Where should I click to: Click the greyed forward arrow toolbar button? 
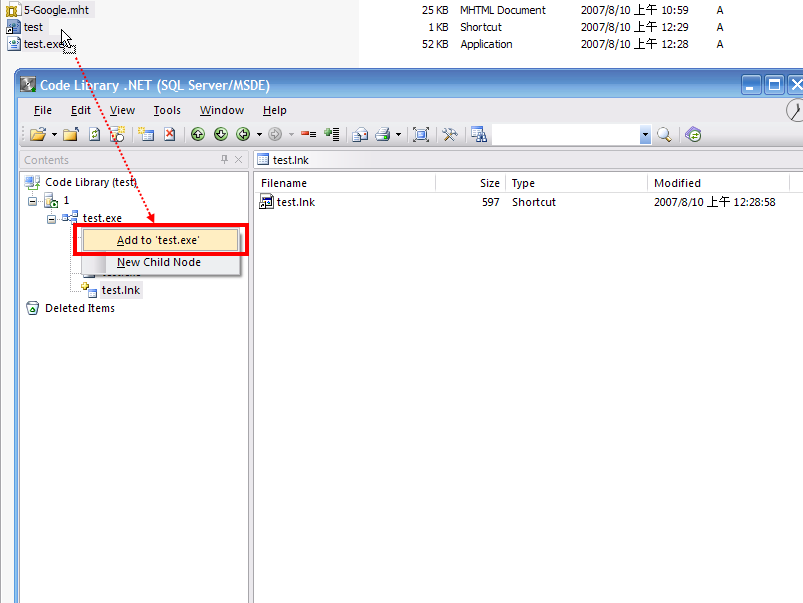click(x=275, y=134)
